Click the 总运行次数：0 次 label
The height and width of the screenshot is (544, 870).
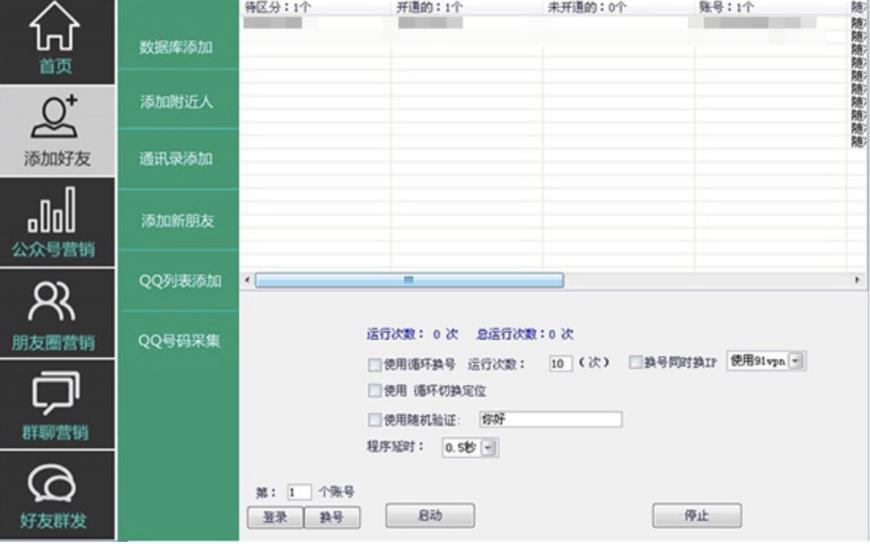(x=525, y=334)
